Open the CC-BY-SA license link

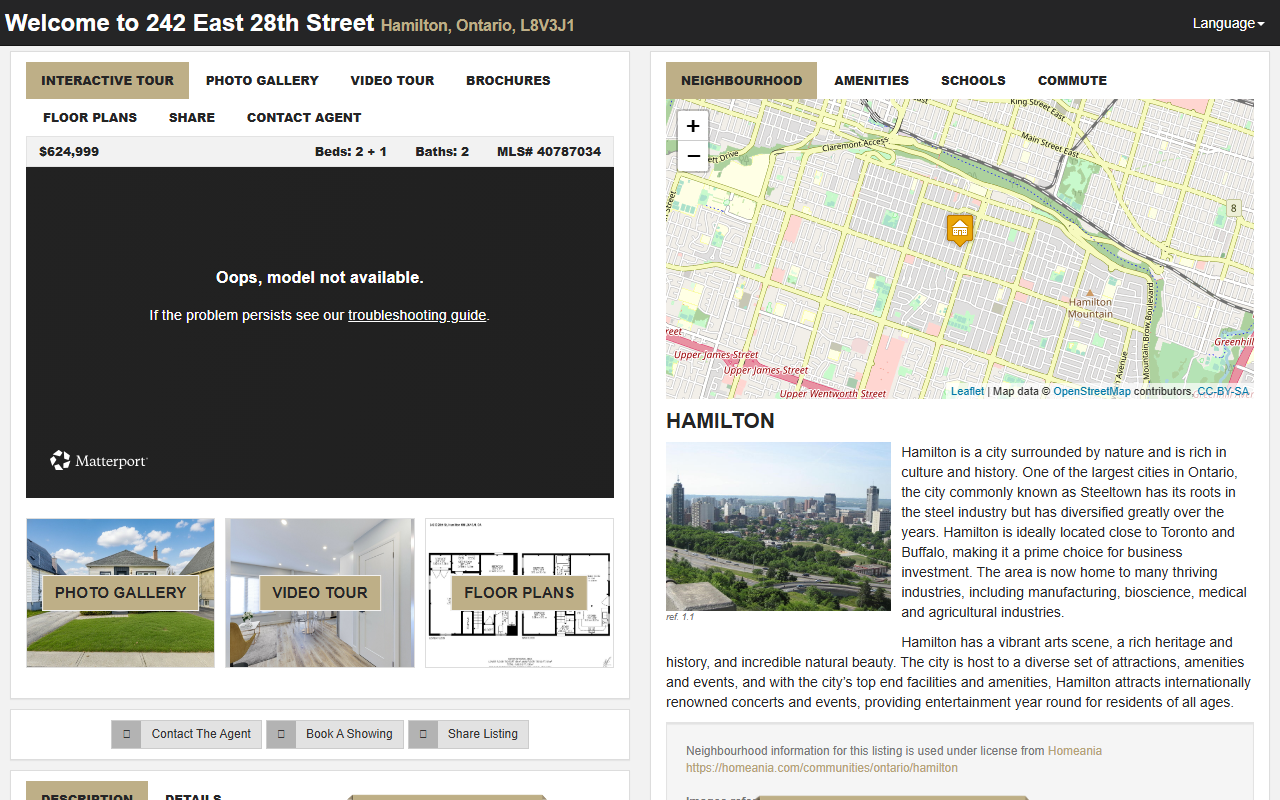point(1223,391)
